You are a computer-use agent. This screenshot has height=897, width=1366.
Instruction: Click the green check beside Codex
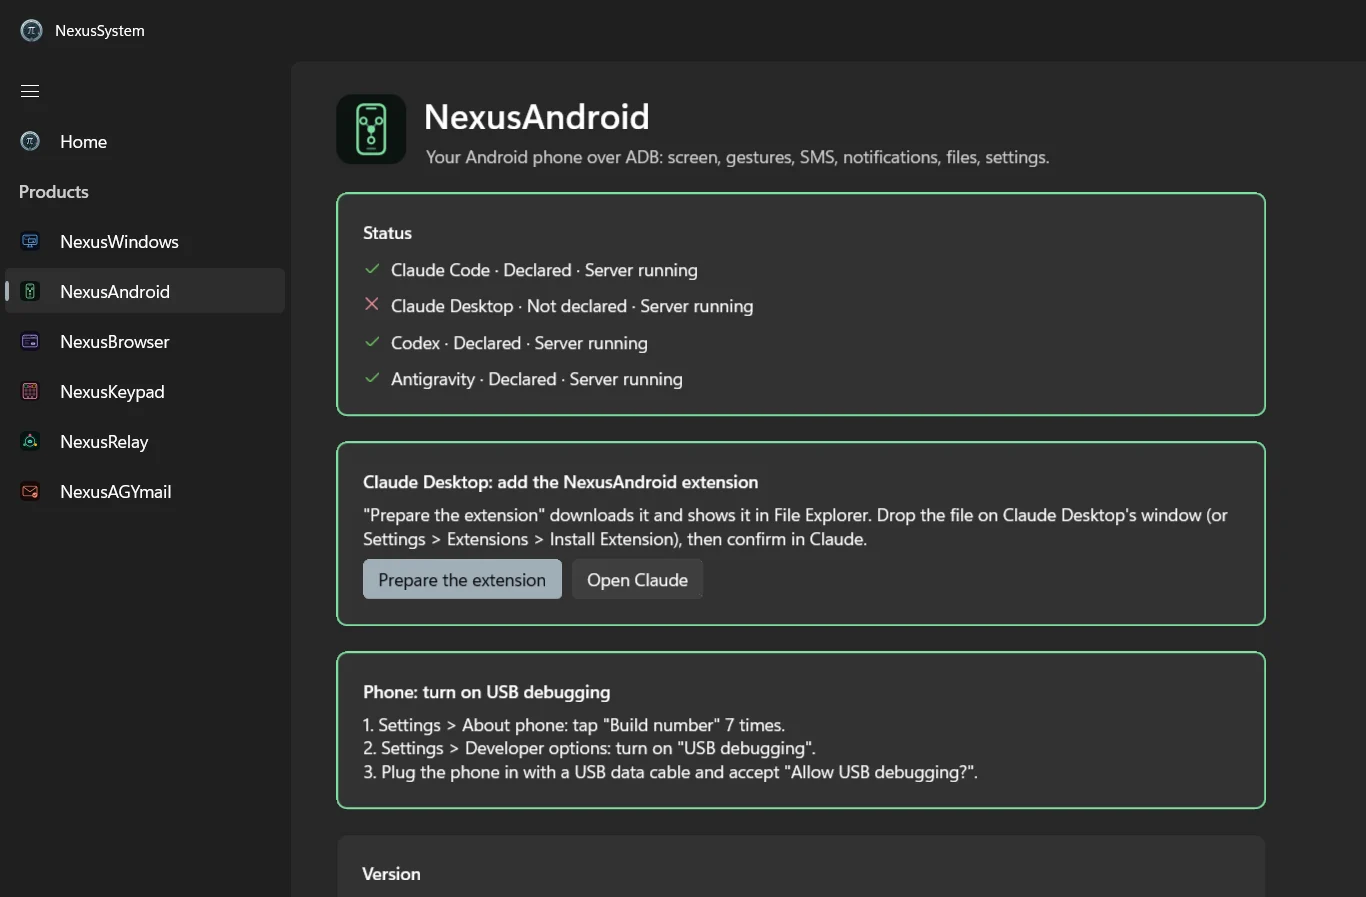(x=372, y=342)
